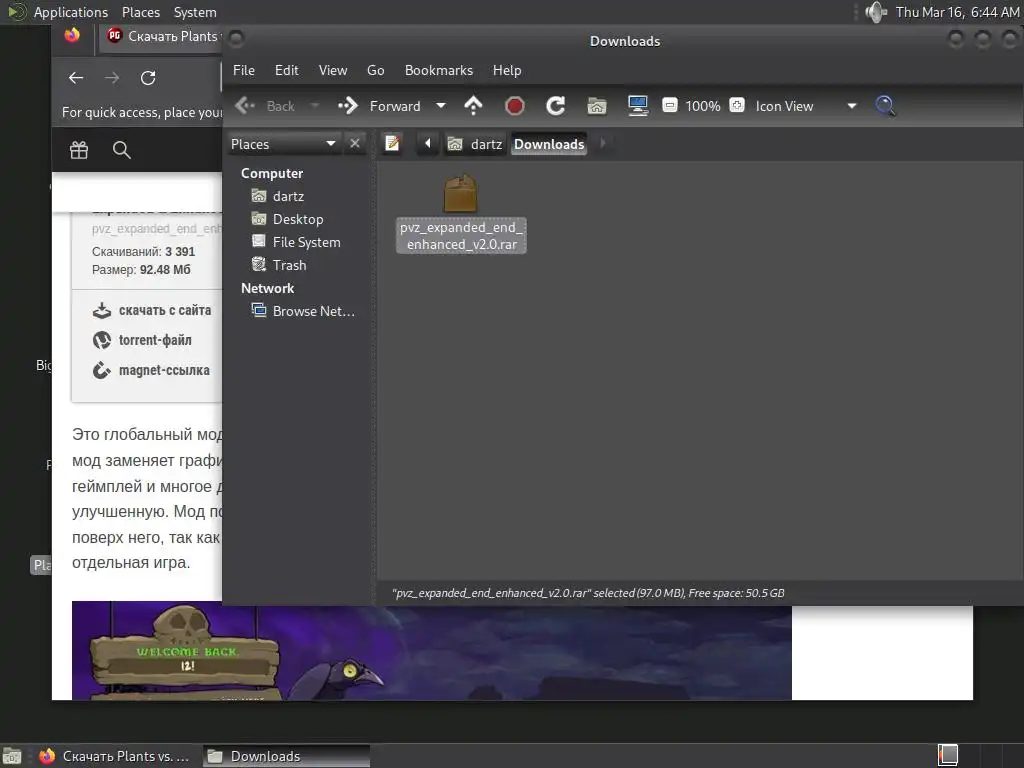This screenshot has width=1024, height=768.
Task: Go up to the parent folder
Action: pos(473,106)
